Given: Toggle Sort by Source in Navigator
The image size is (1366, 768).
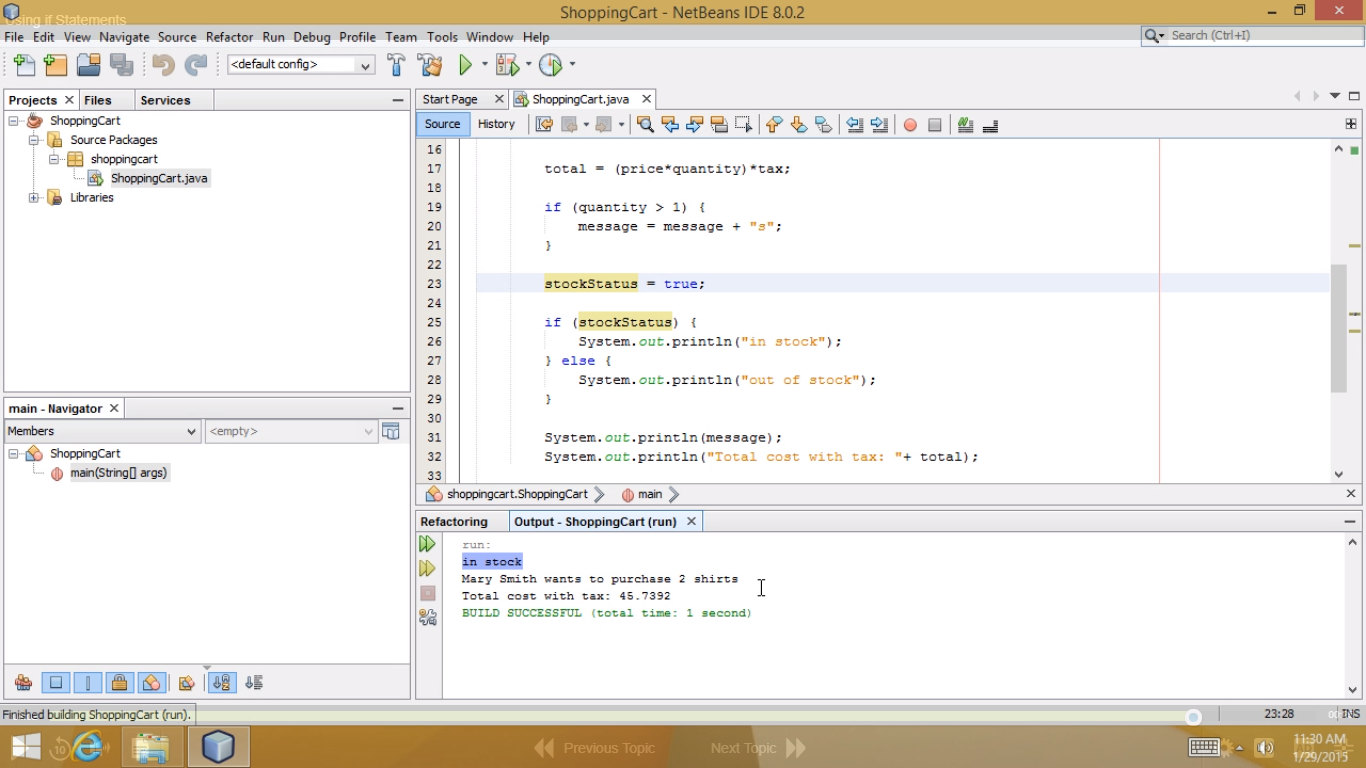Looking at the screenshot, I should click(254, 683).
